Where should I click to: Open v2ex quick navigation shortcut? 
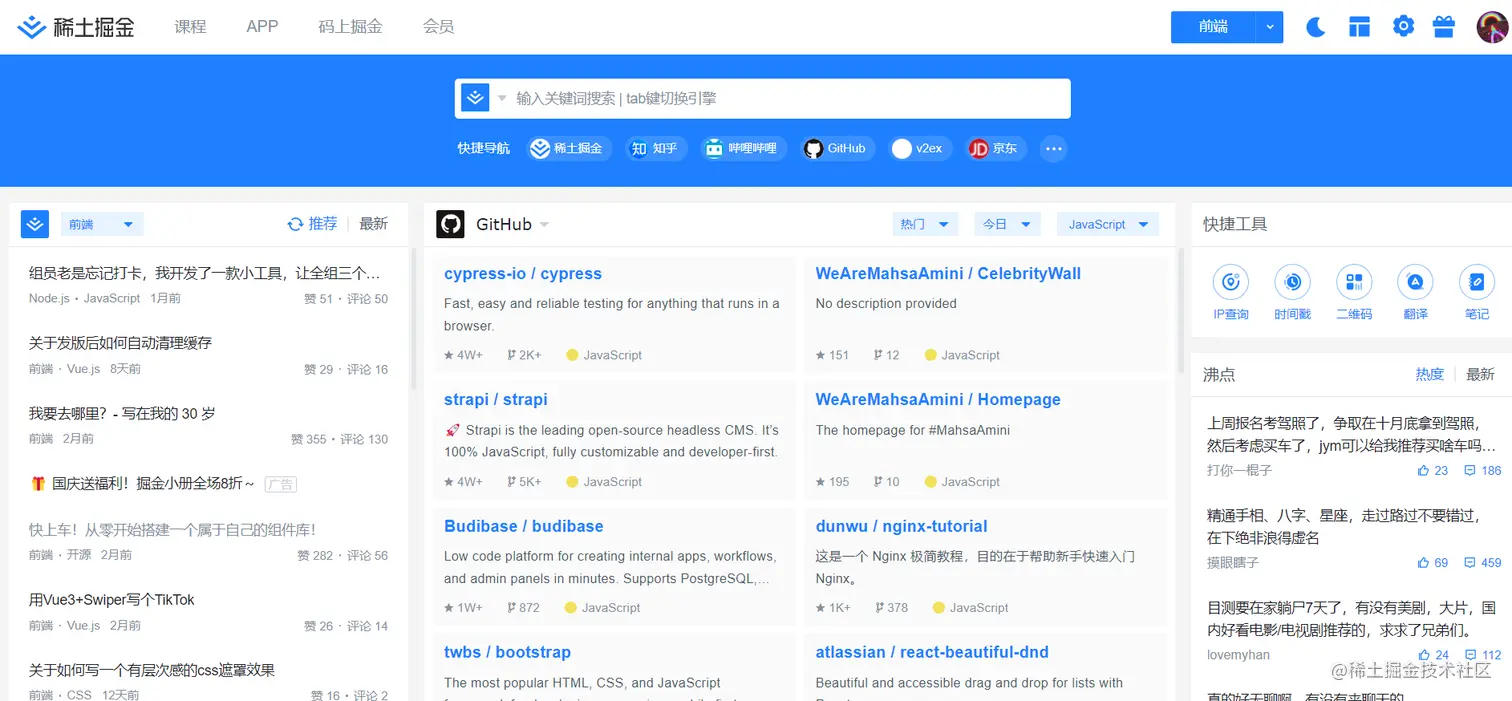(920, 148)
